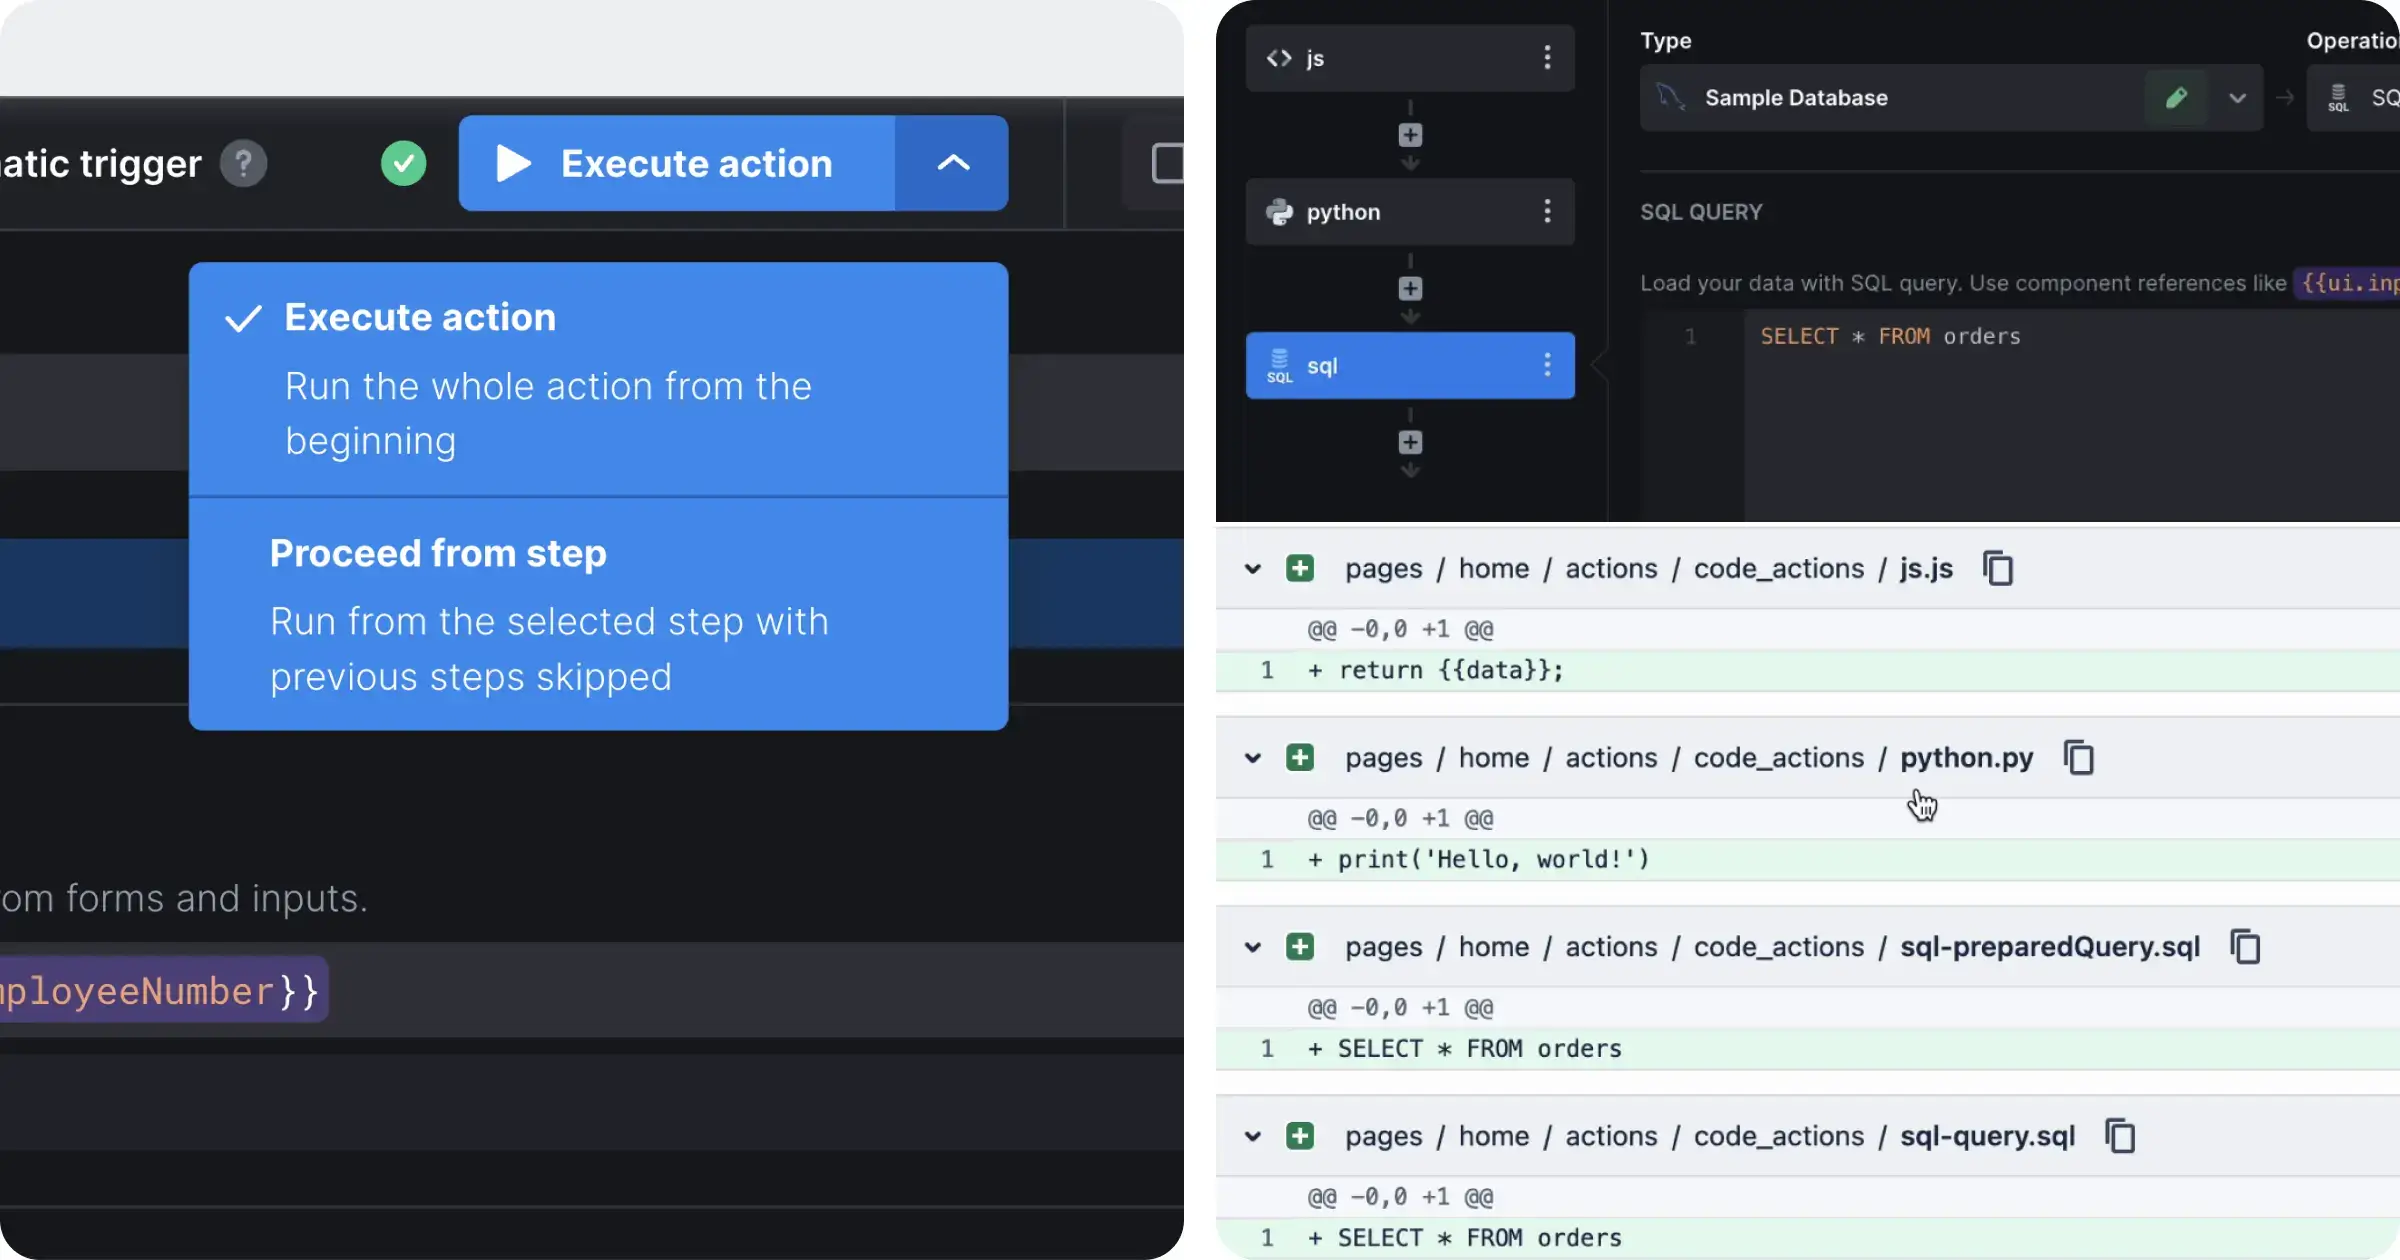Click the python logo icon in step
The width and height of the screenshot is (2400, 1260).
tap(1279, 212)
